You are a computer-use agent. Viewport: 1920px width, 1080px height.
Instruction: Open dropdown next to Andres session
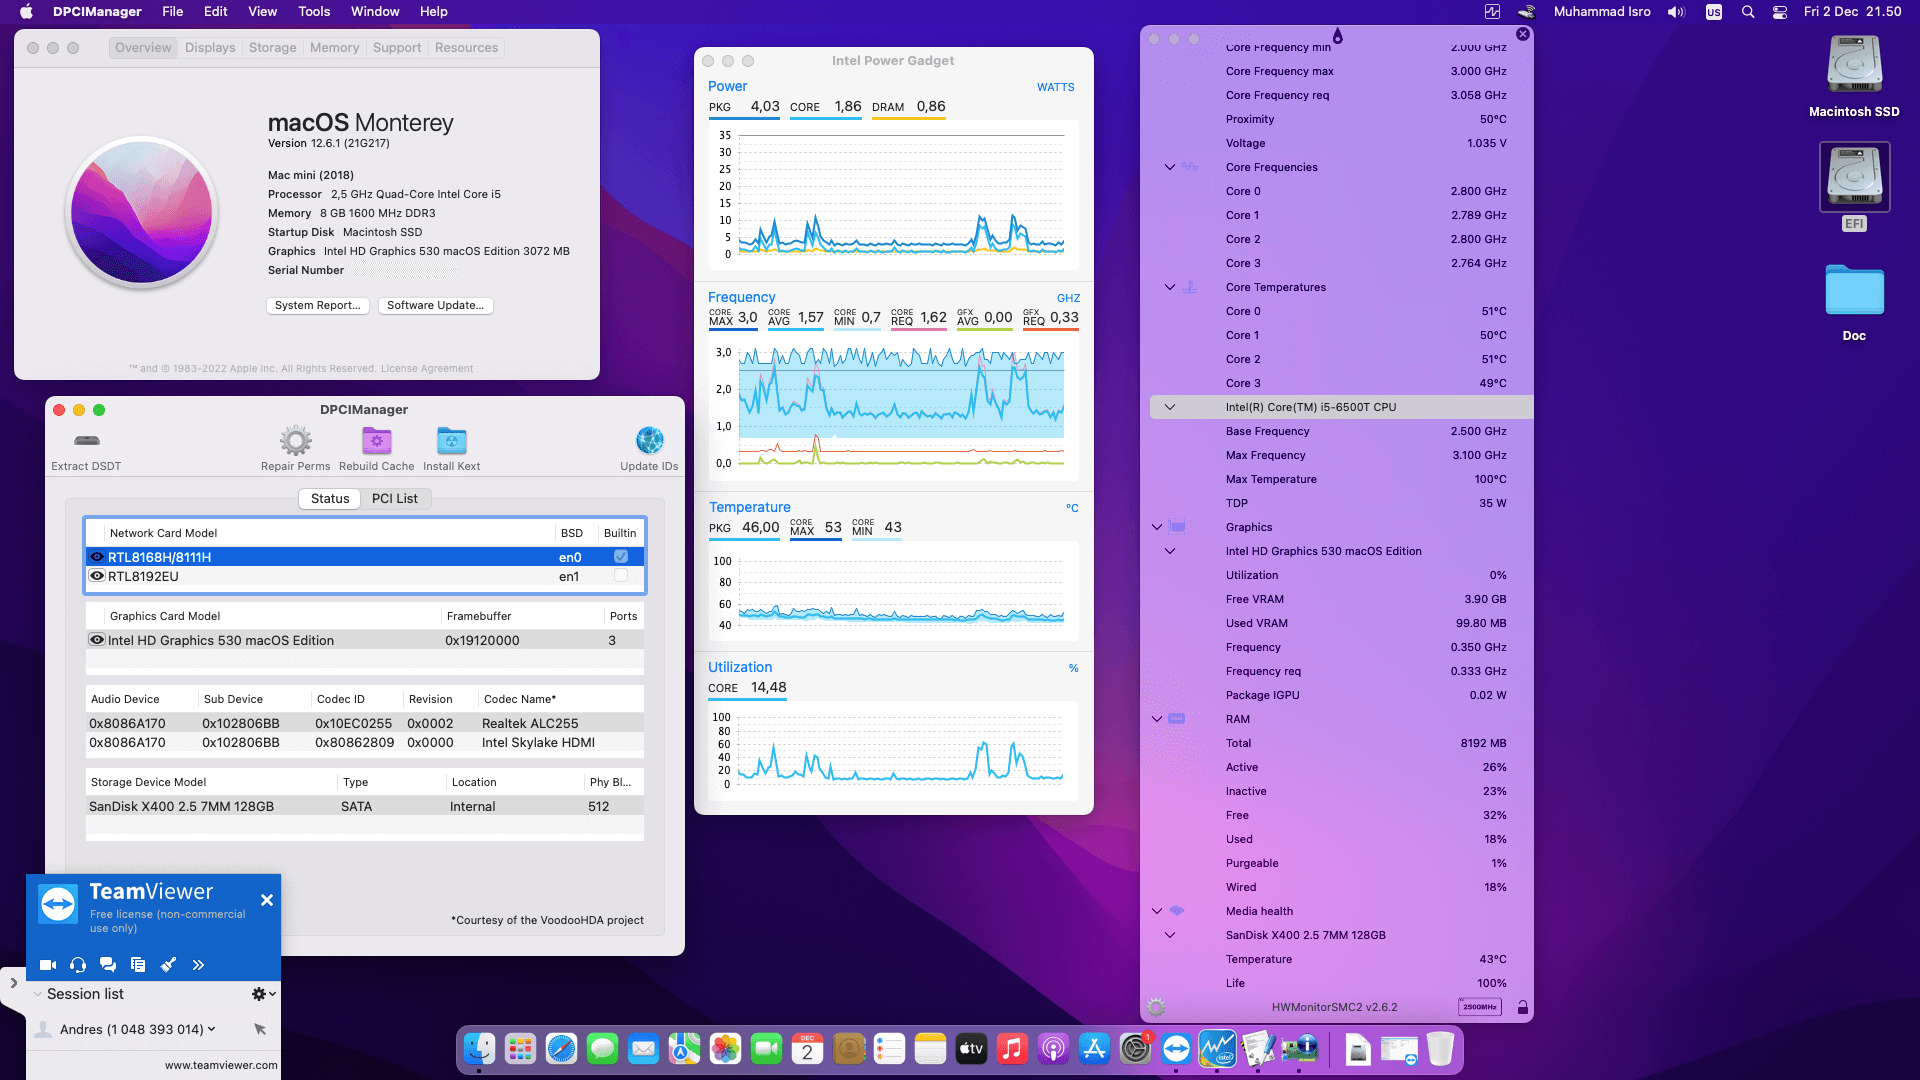pyautogui.click(x=211, y=1029)
